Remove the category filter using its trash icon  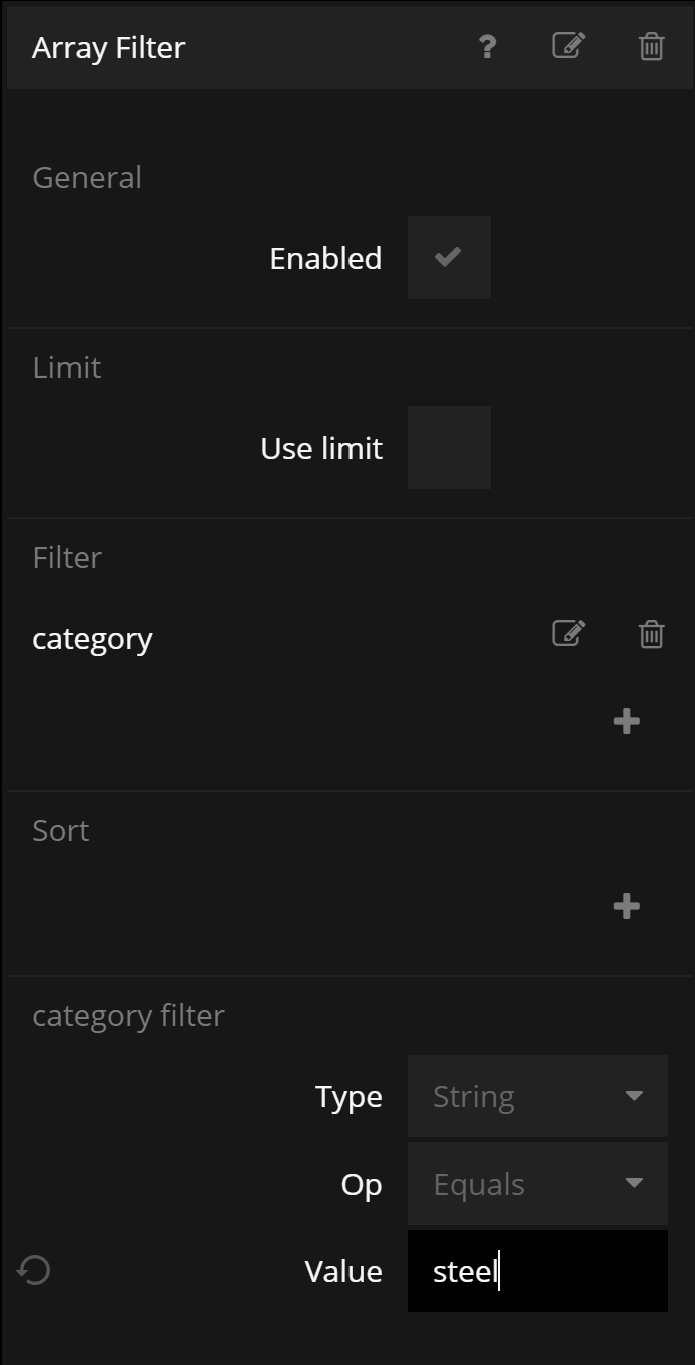point(651,634)
